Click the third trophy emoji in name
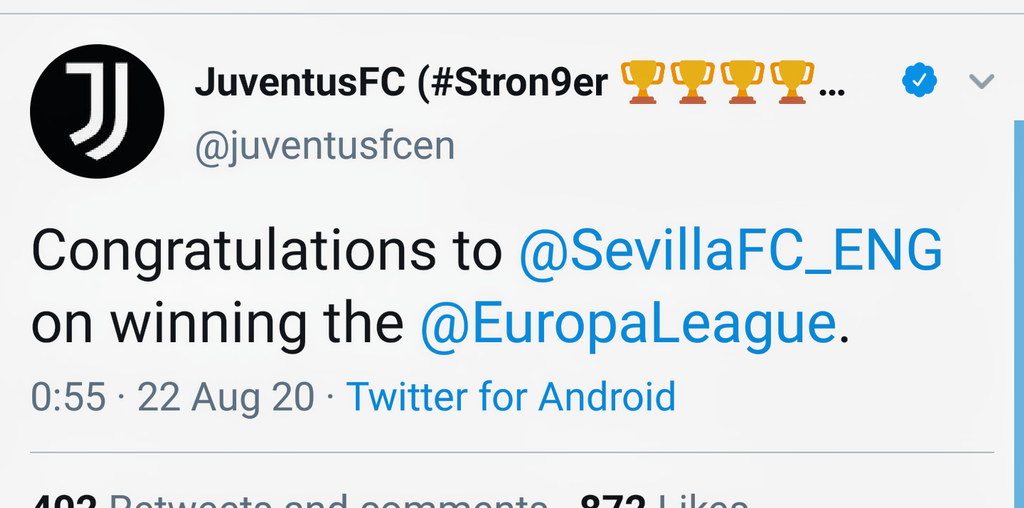 point(743,82)
